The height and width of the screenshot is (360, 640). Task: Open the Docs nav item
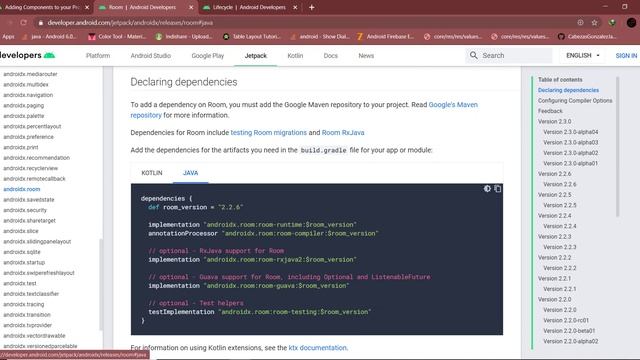[331, 56]
